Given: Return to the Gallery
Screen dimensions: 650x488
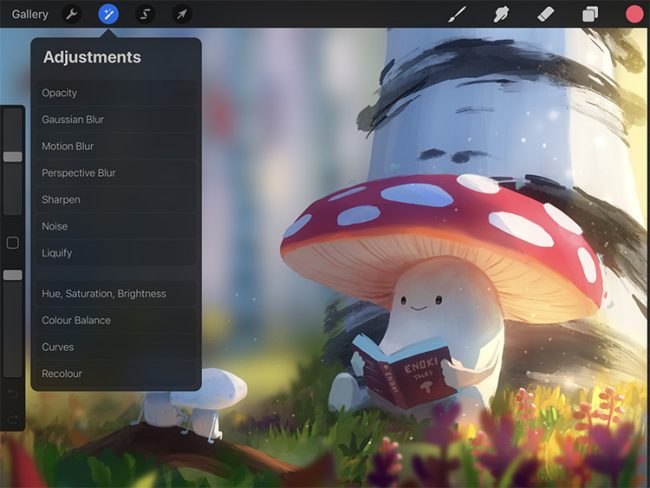Looking at the screenshot, I should [30, 14].
